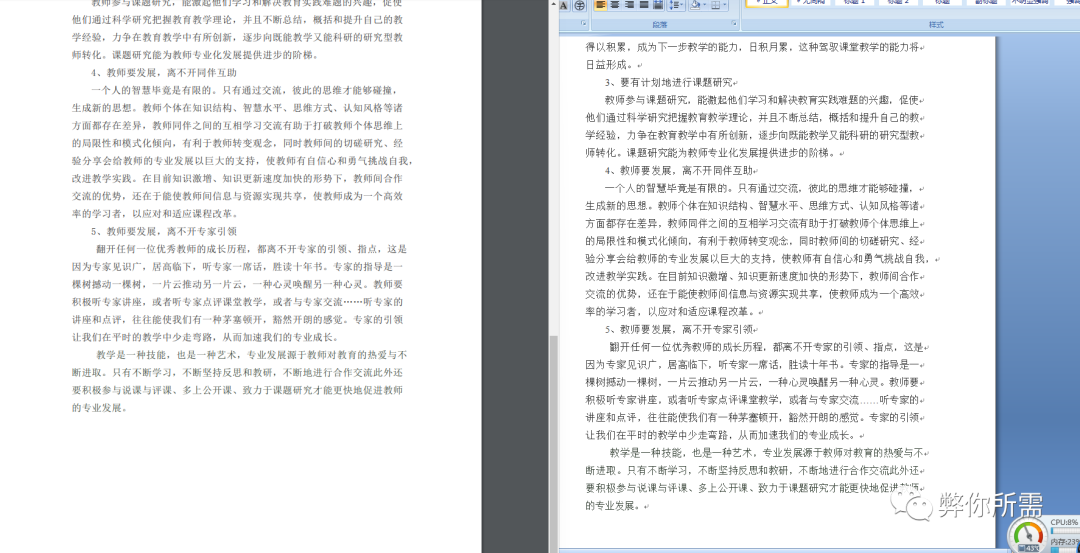Click the 样式 ribbon group label
Viewport: 1080px width, 553px height.
pos(936,25)
